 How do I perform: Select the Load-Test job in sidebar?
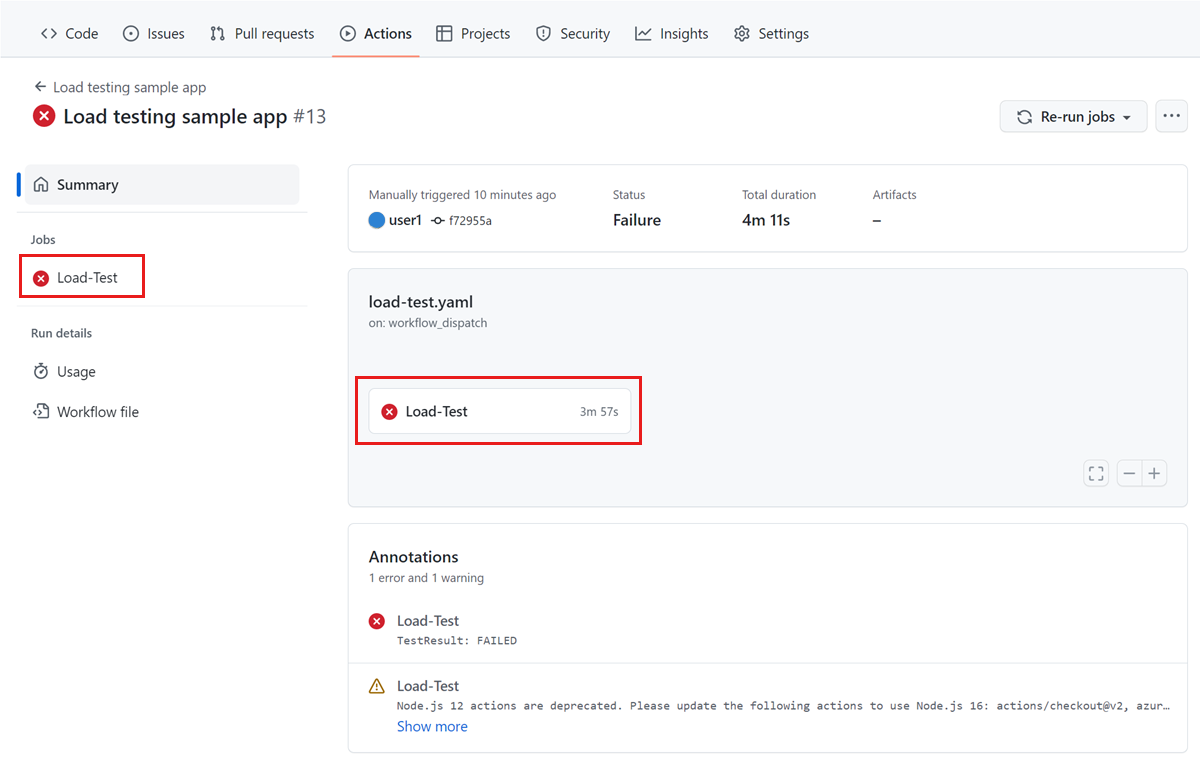click(x=86, y=278)
